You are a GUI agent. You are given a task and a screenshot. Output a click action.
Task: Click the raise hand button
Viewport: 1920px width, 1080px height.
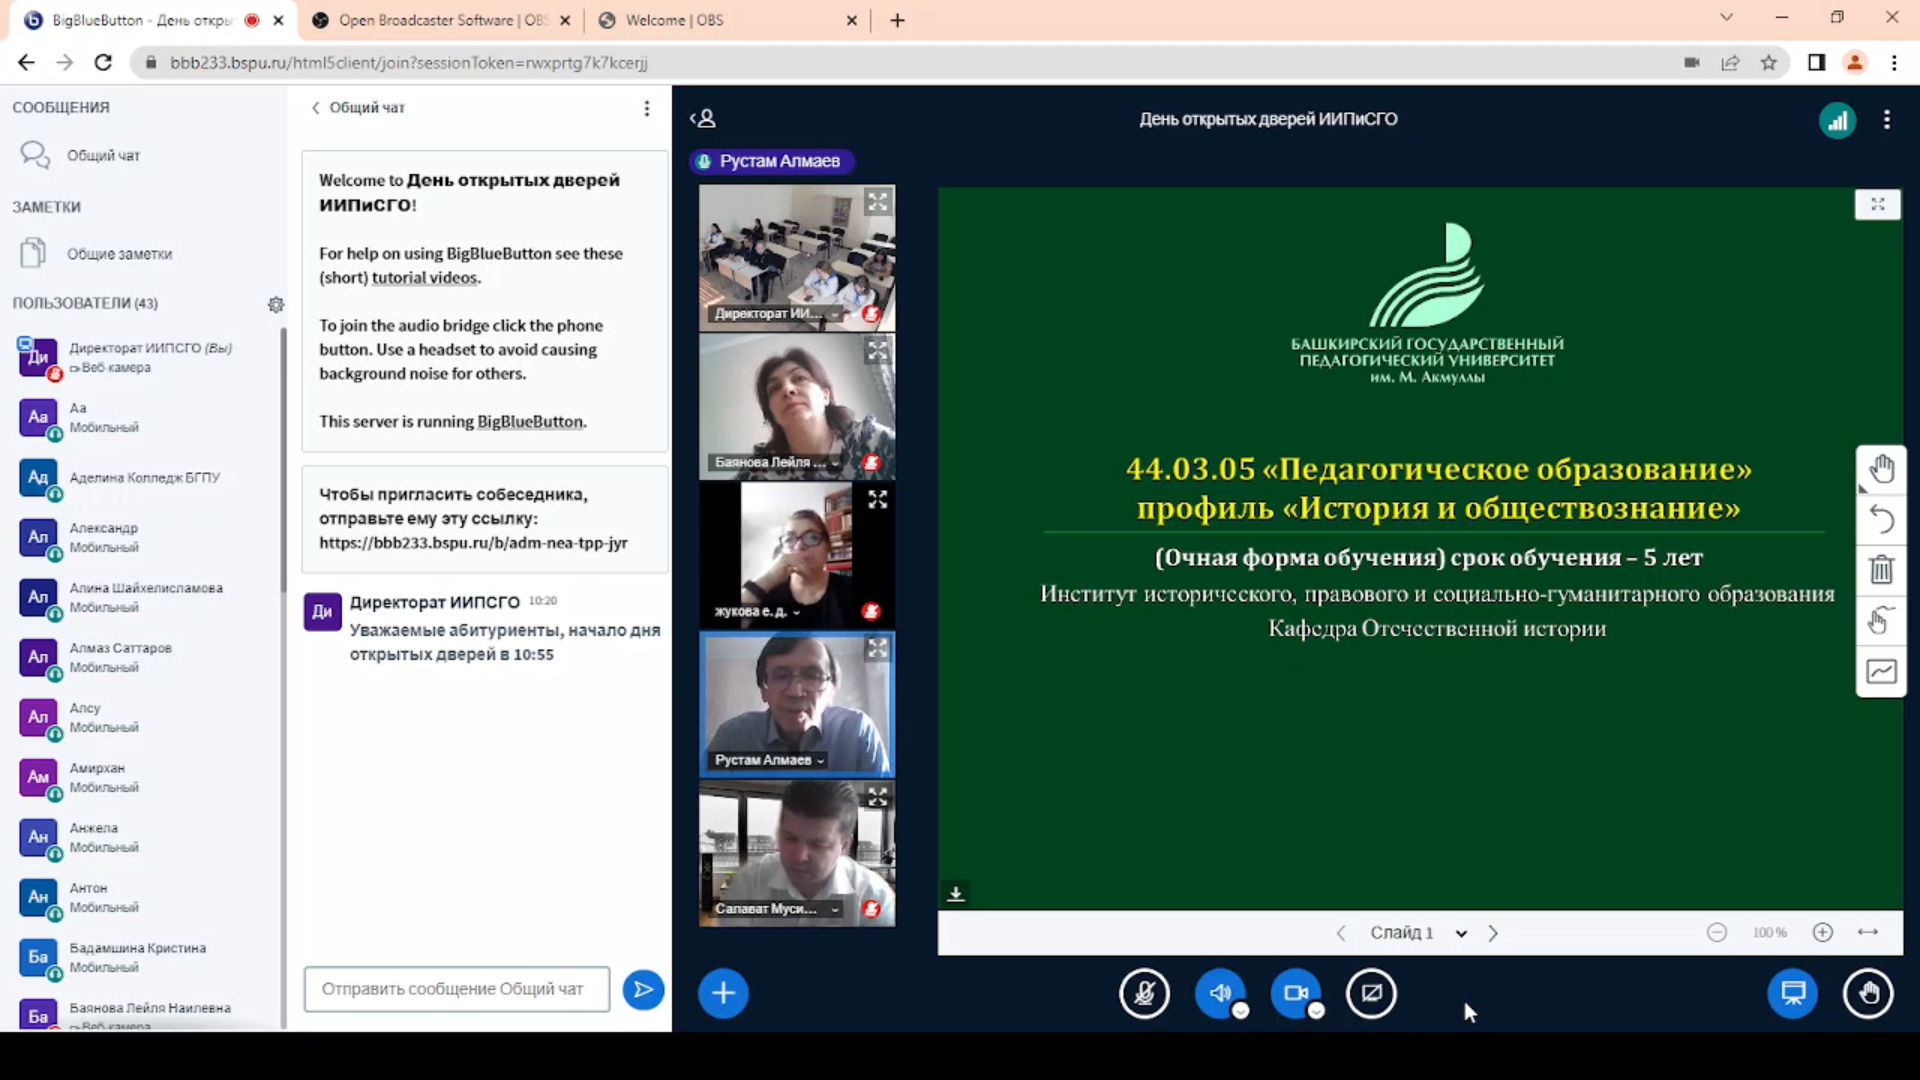[1868, 993]
